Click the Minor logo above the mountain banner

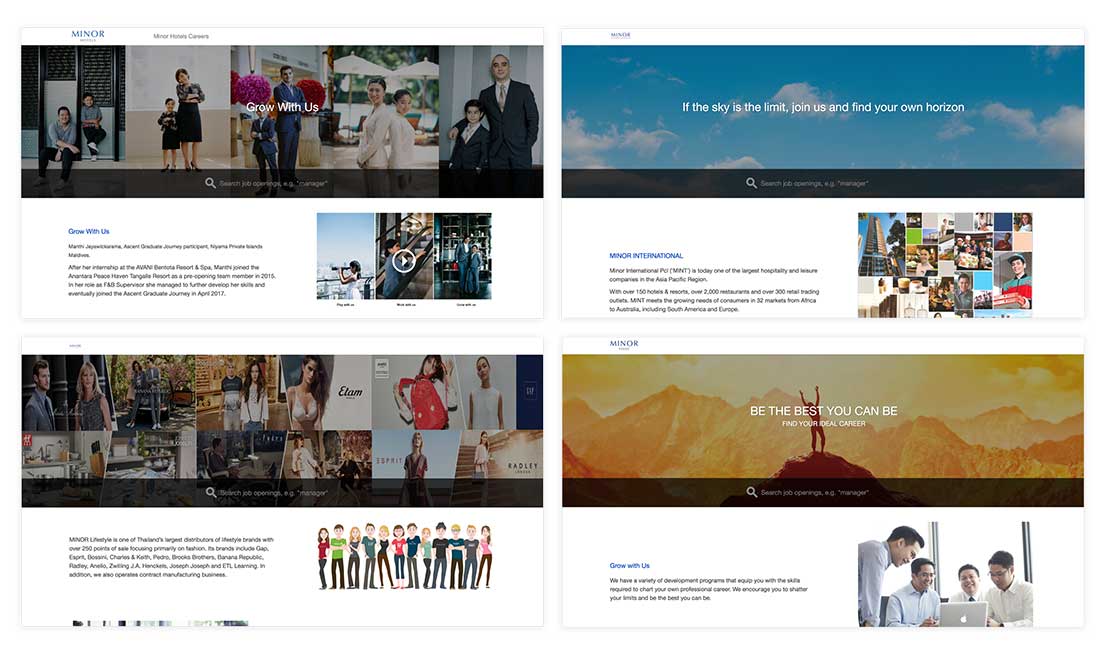(623, 345)
